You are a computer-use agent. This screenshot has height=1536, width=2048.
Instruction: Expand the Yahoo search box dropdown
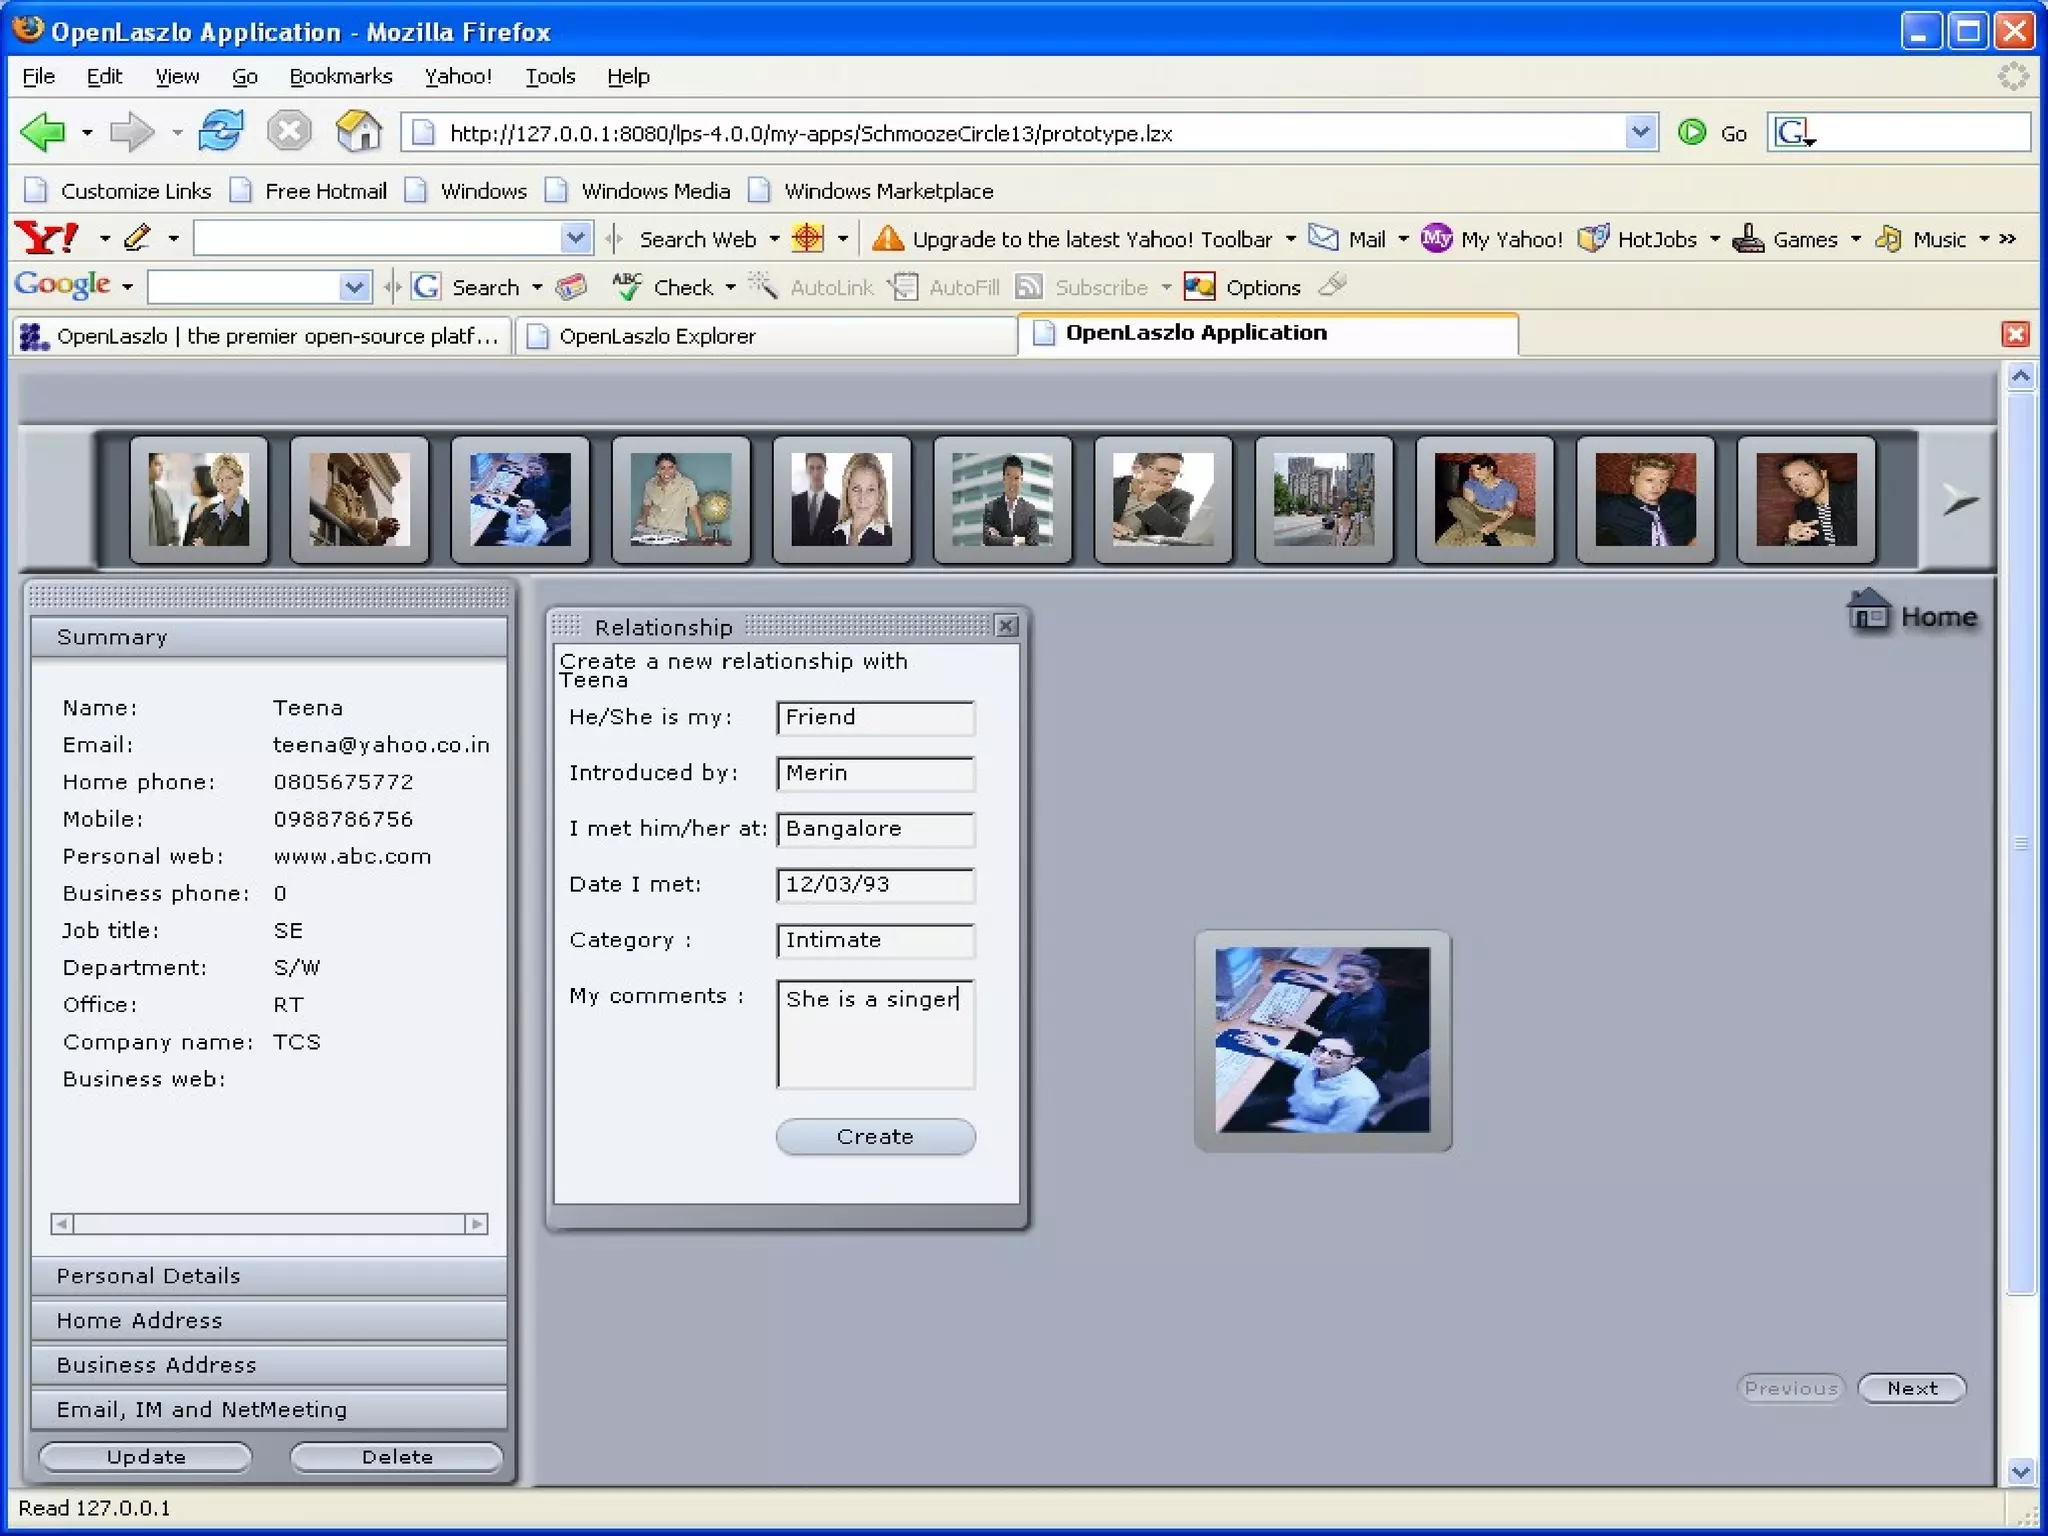[575, 238]
